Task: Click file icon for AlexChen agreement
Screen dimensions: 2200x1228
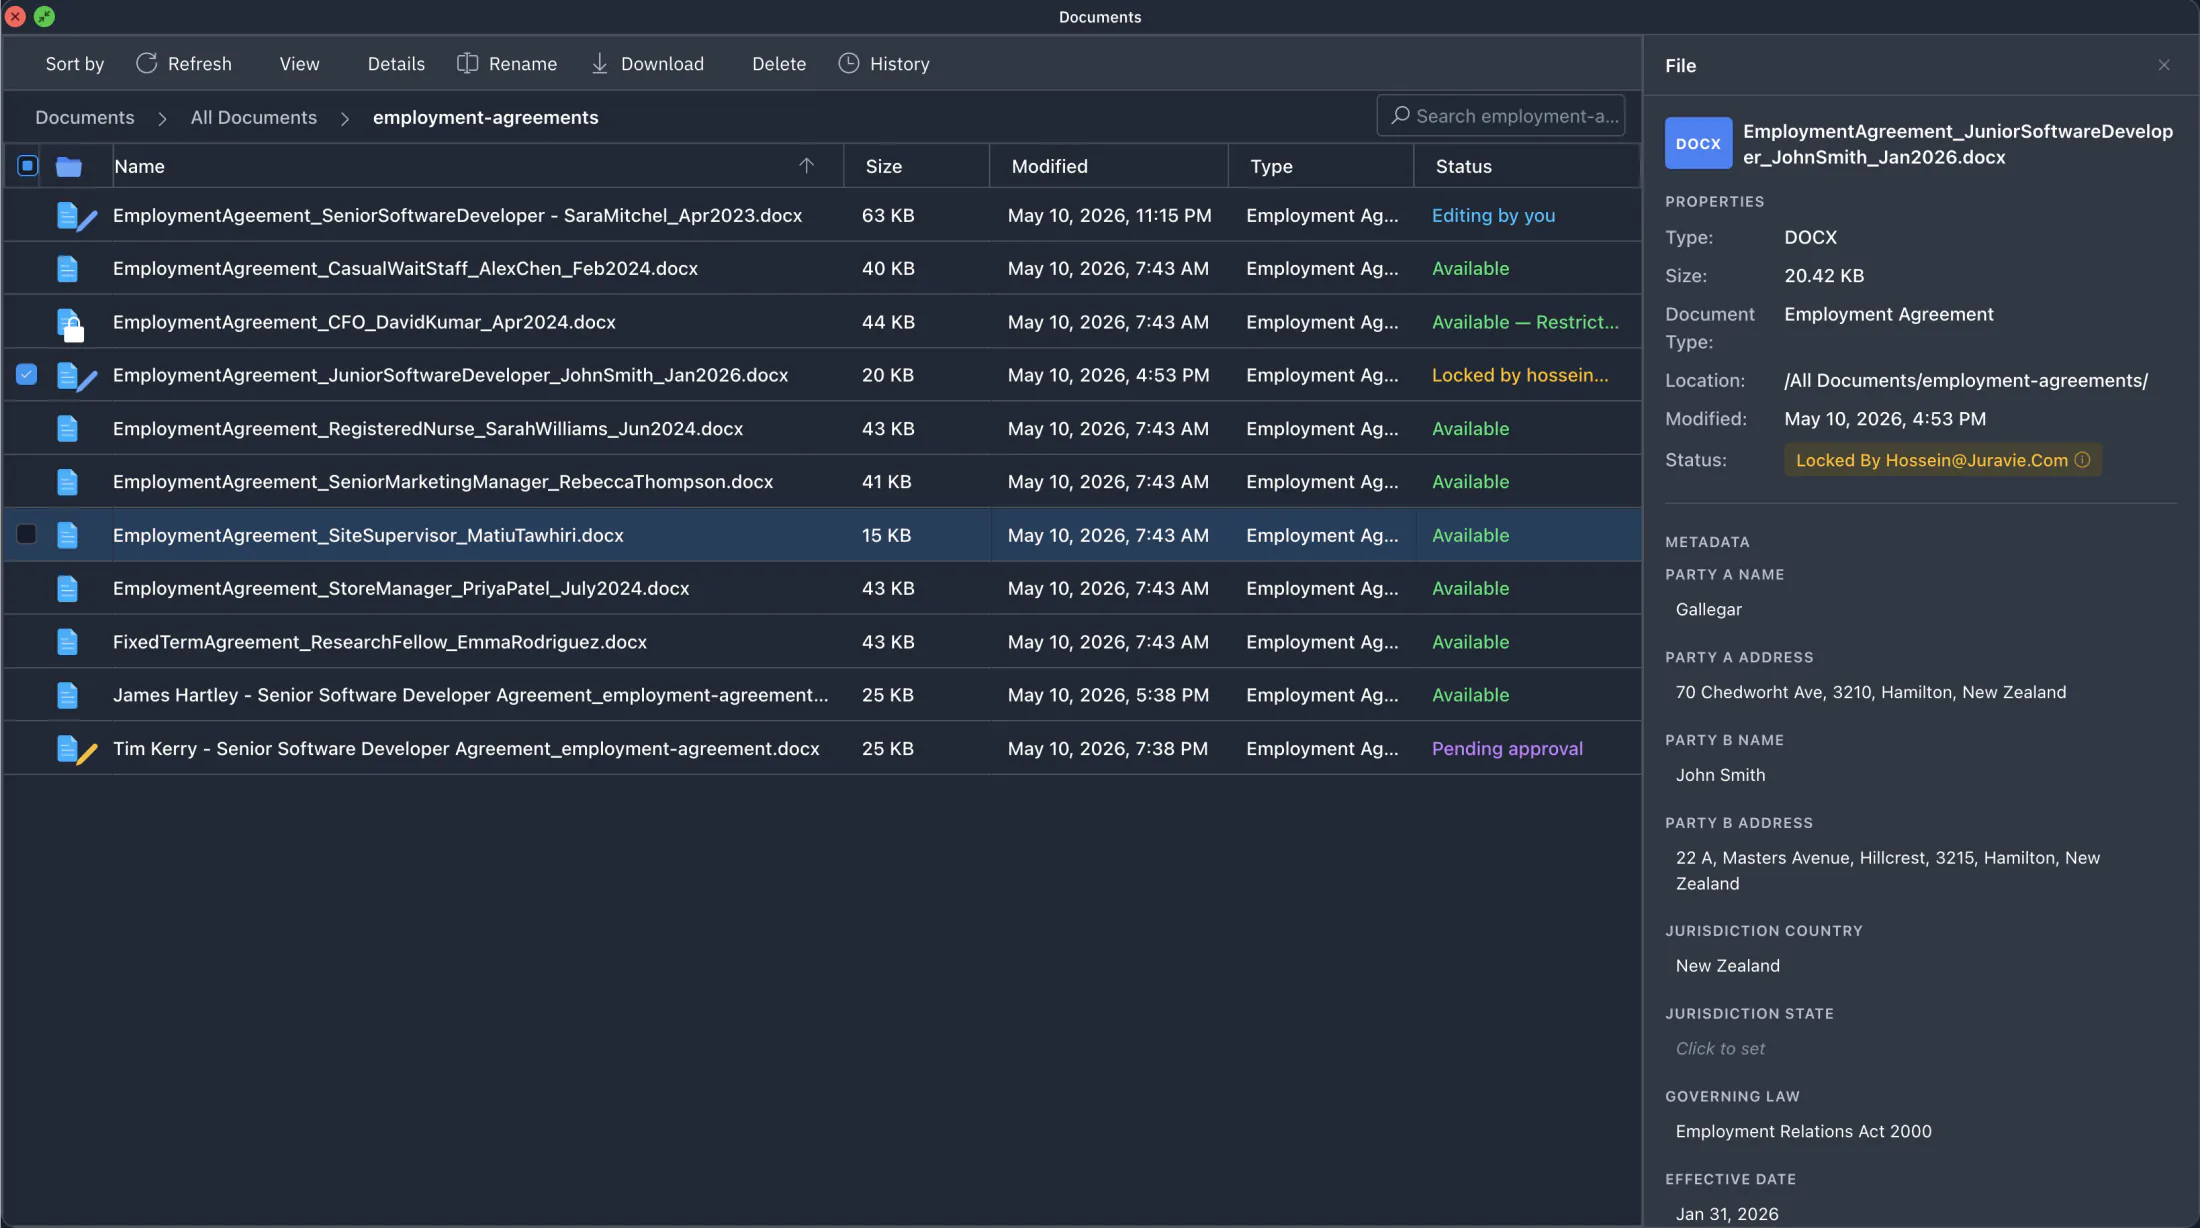Action: pyautogui.click(x=67, y=268)
